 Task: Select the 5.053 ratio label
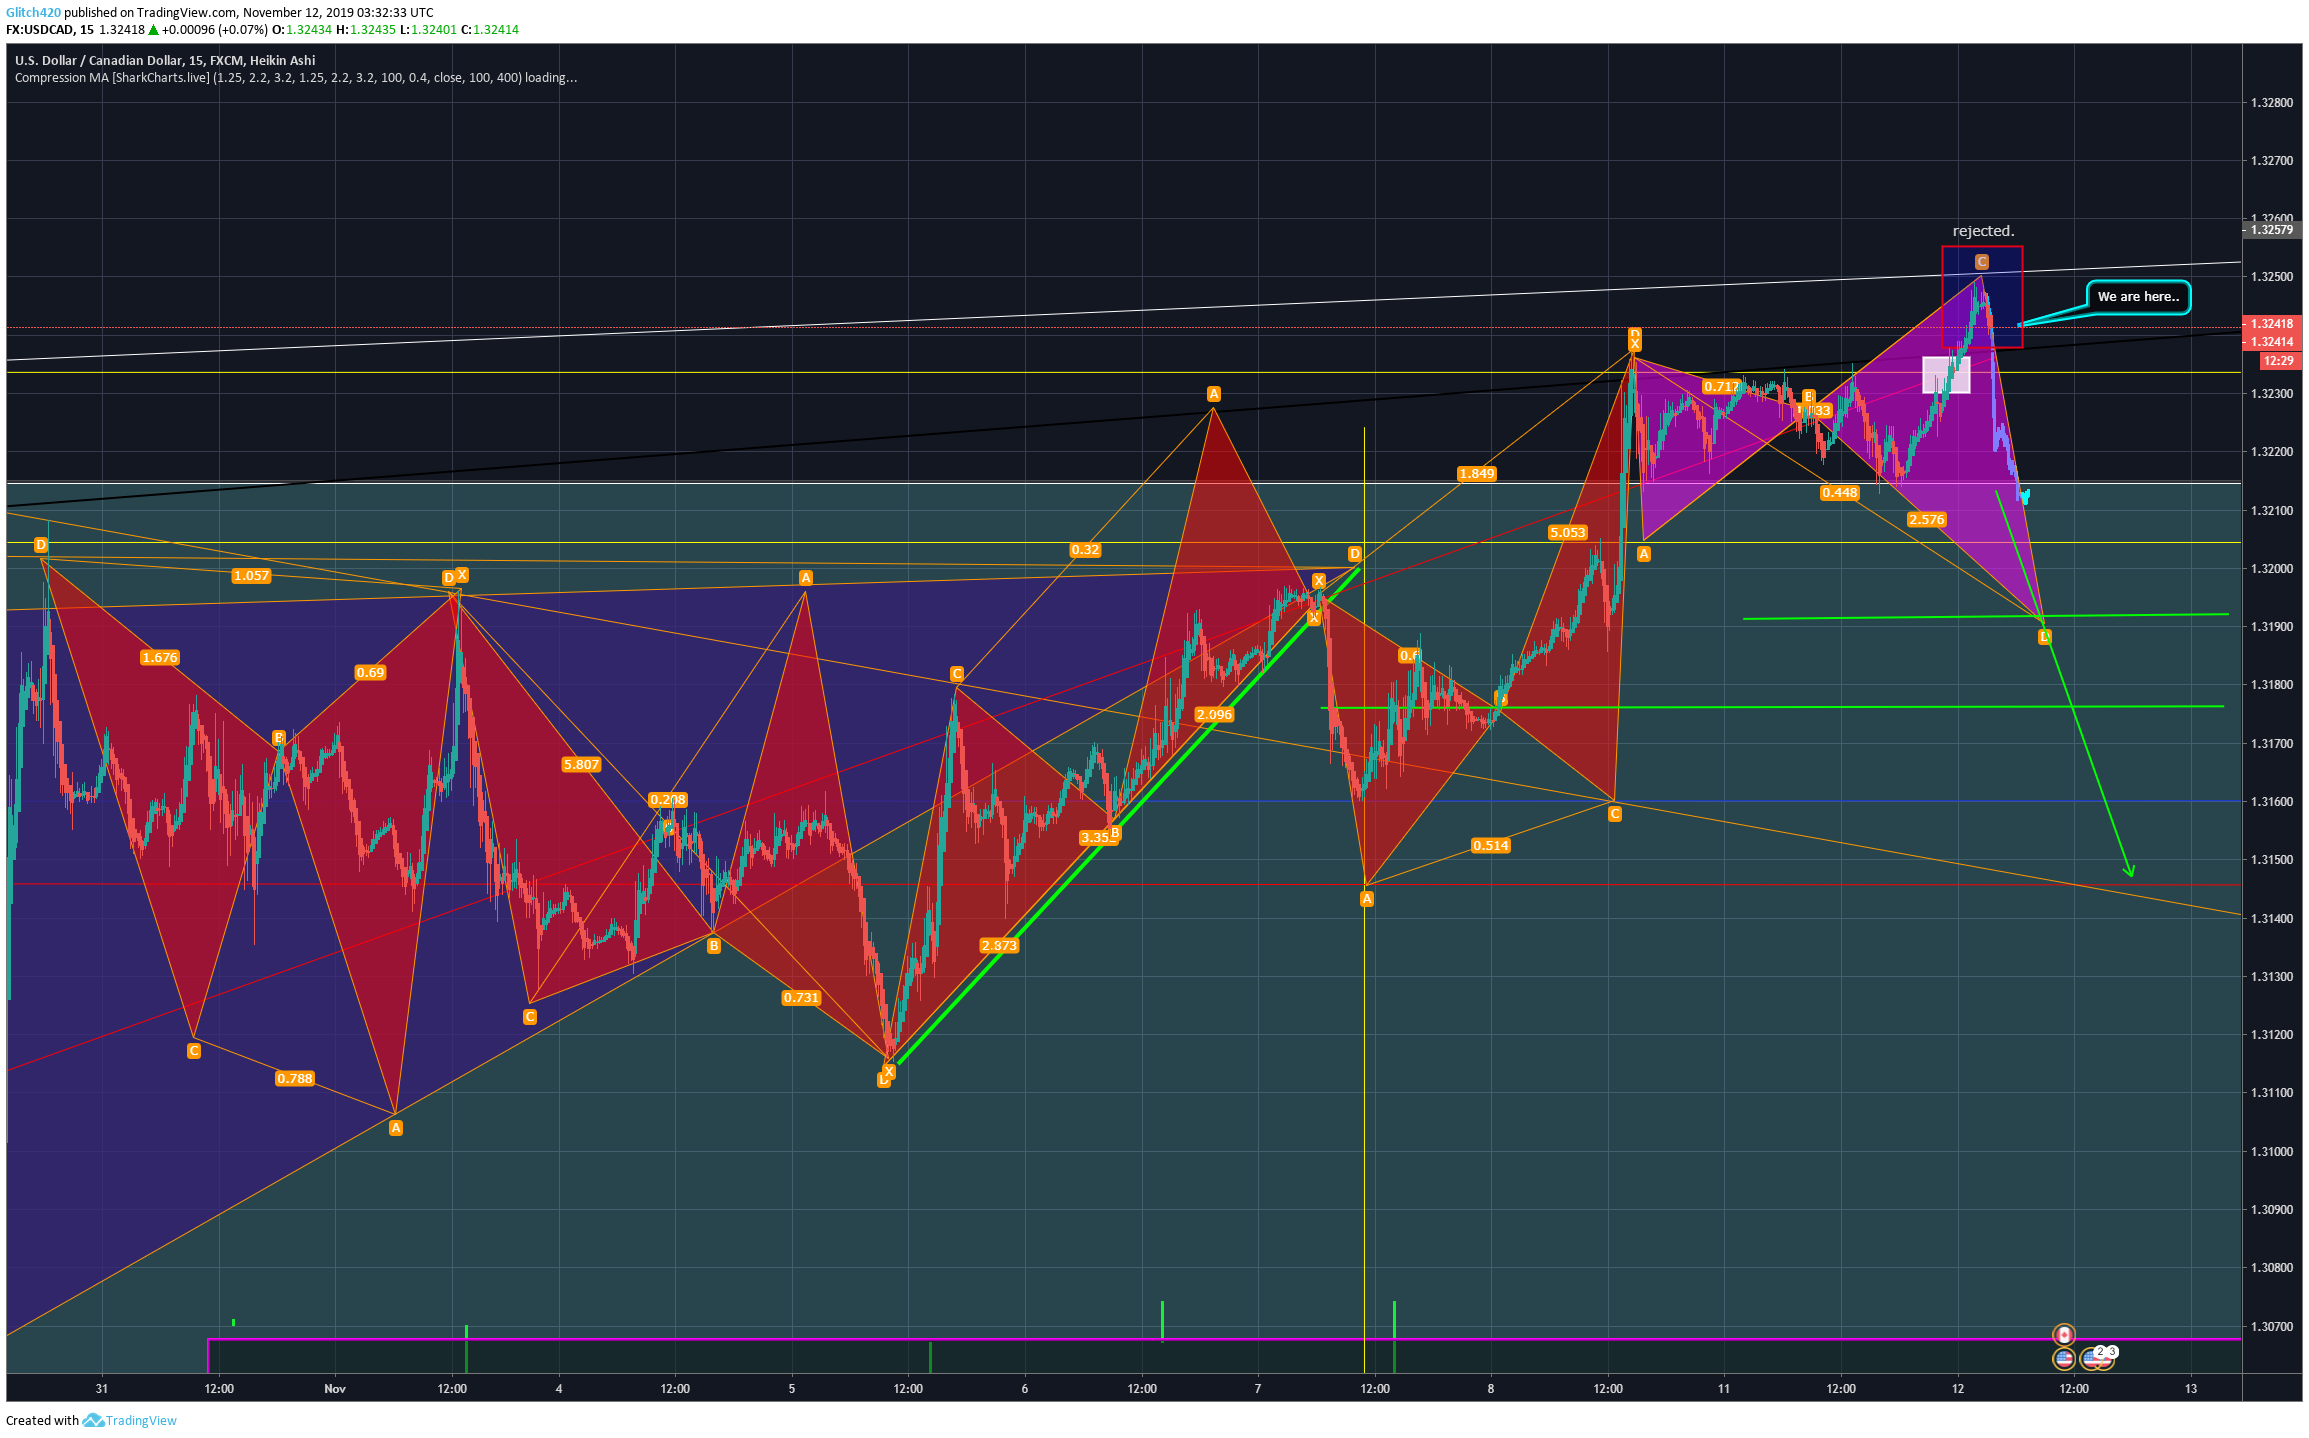[x=1567, y=533]
